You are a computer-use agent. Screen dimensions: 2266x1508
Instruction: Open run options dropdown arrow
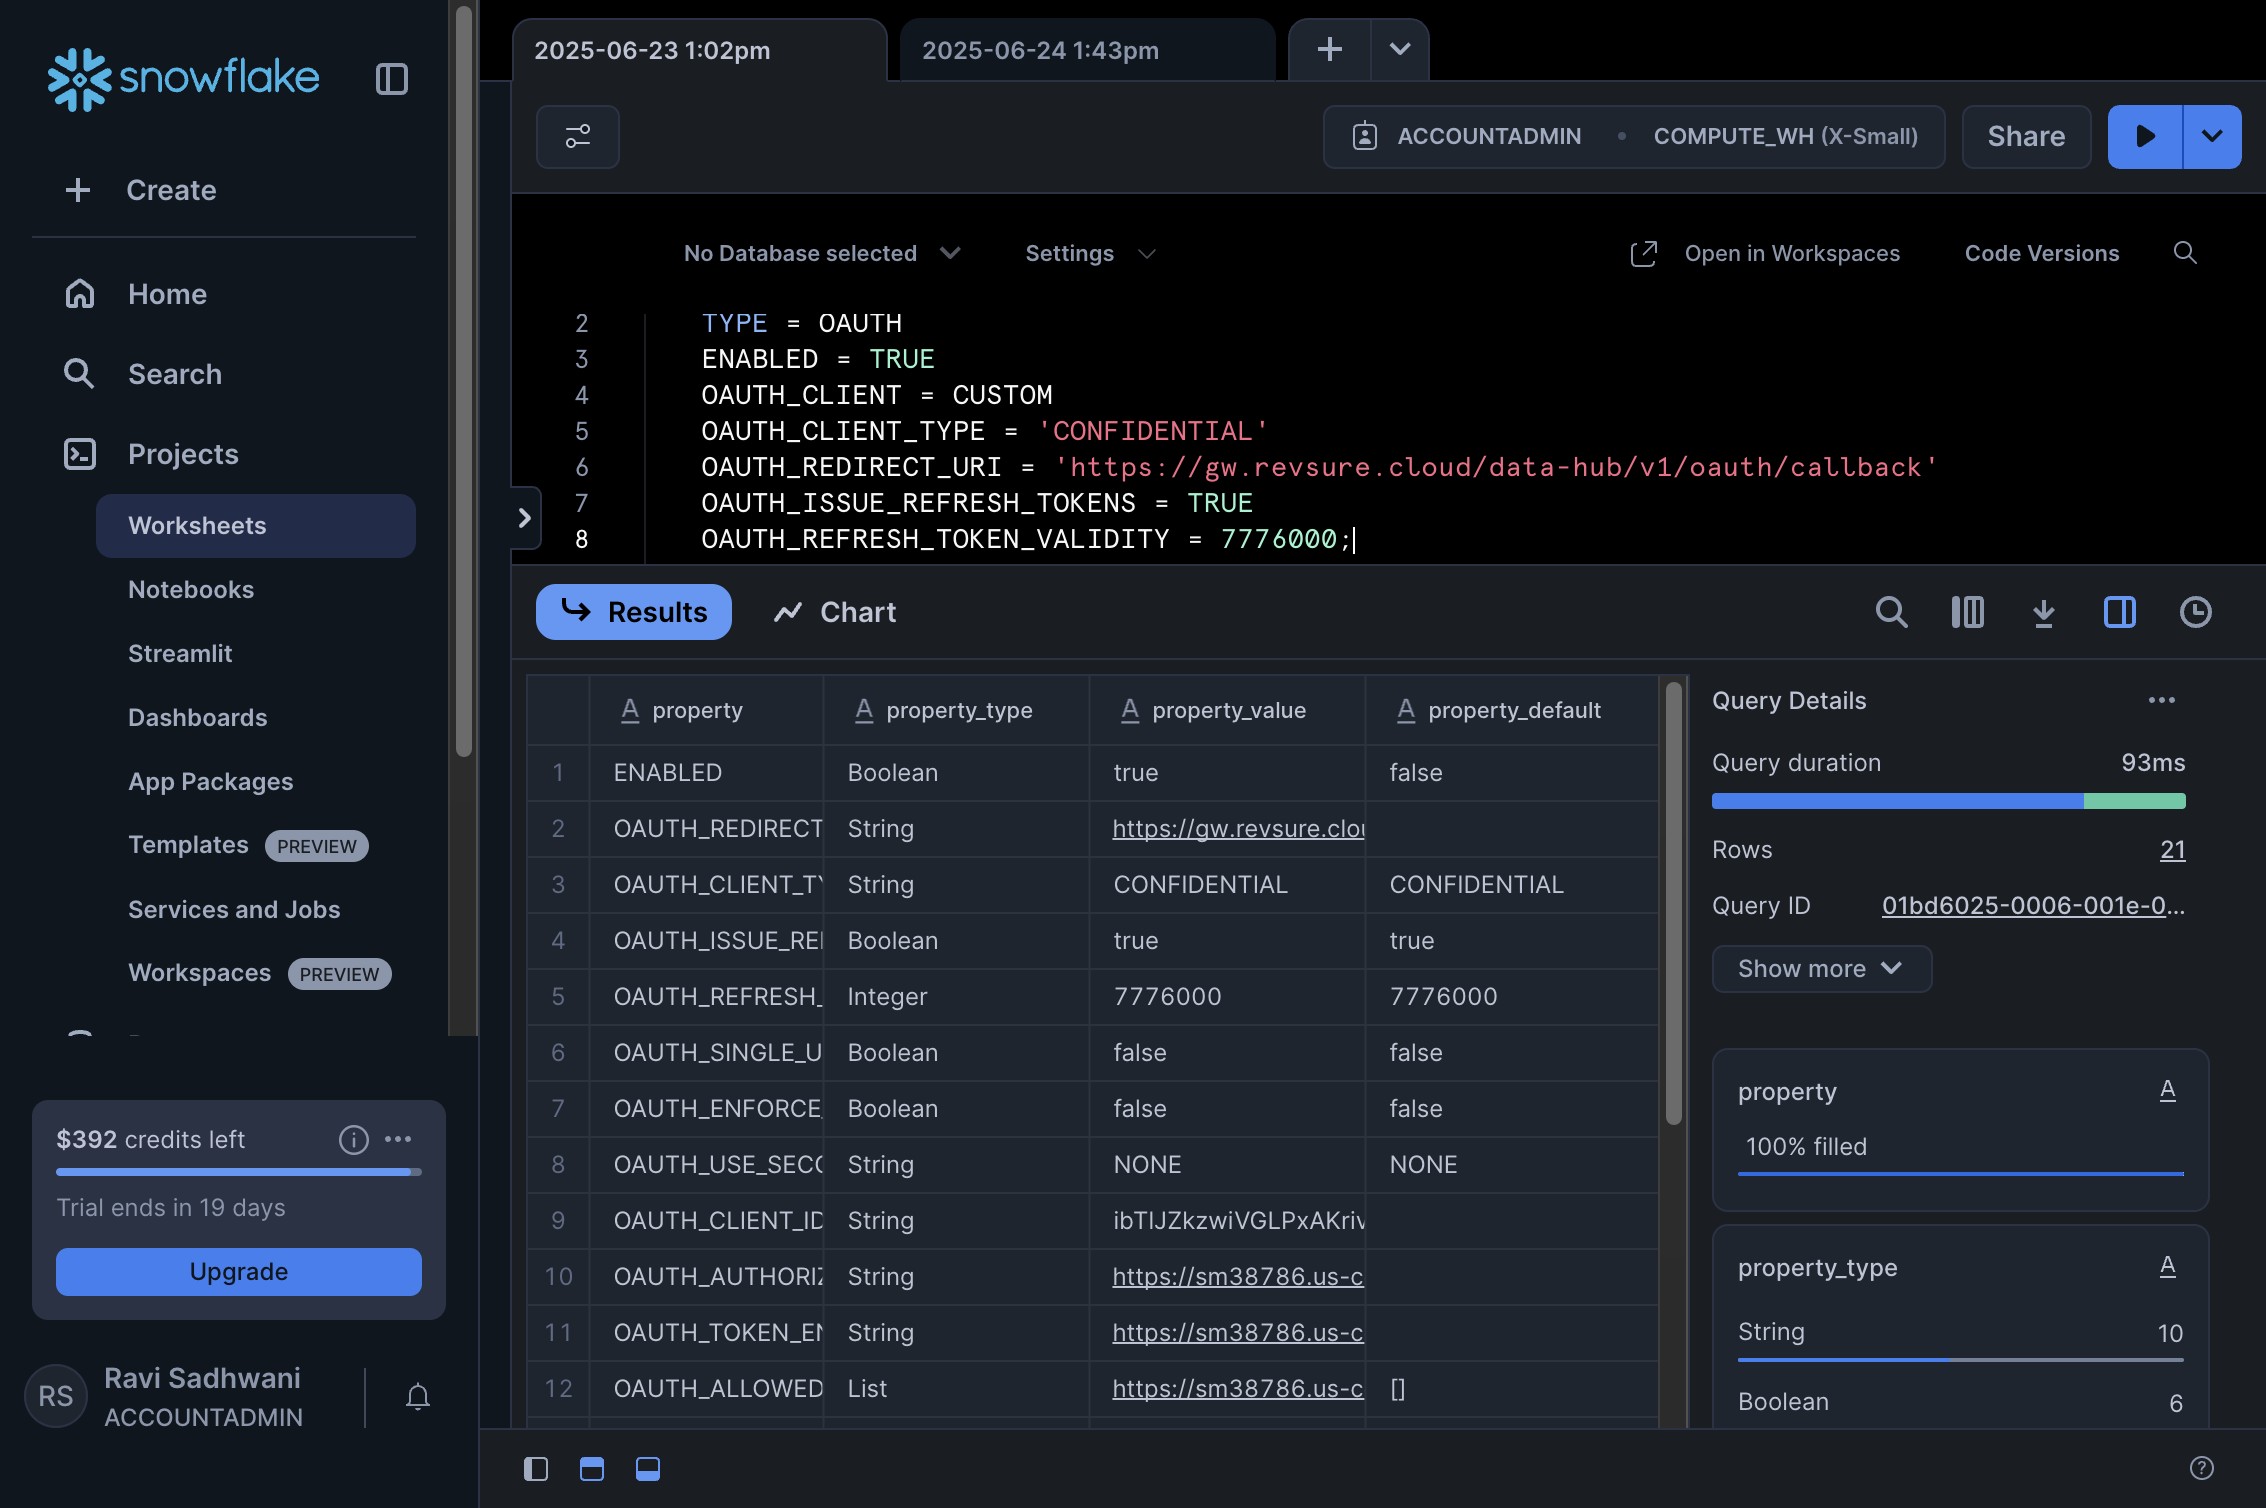pos(2212,137)
